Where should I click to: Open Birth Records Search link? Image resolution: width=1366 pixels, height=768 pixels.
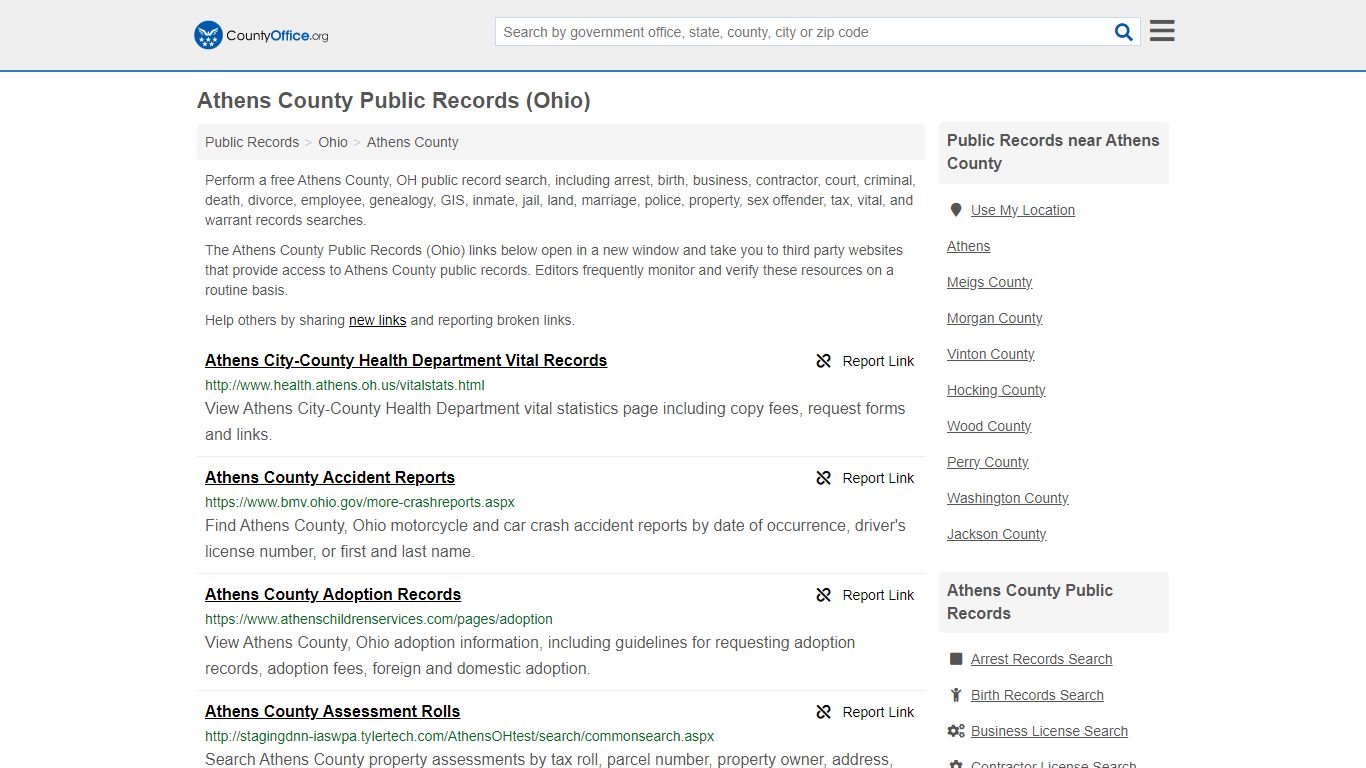tap(1037, 695)
